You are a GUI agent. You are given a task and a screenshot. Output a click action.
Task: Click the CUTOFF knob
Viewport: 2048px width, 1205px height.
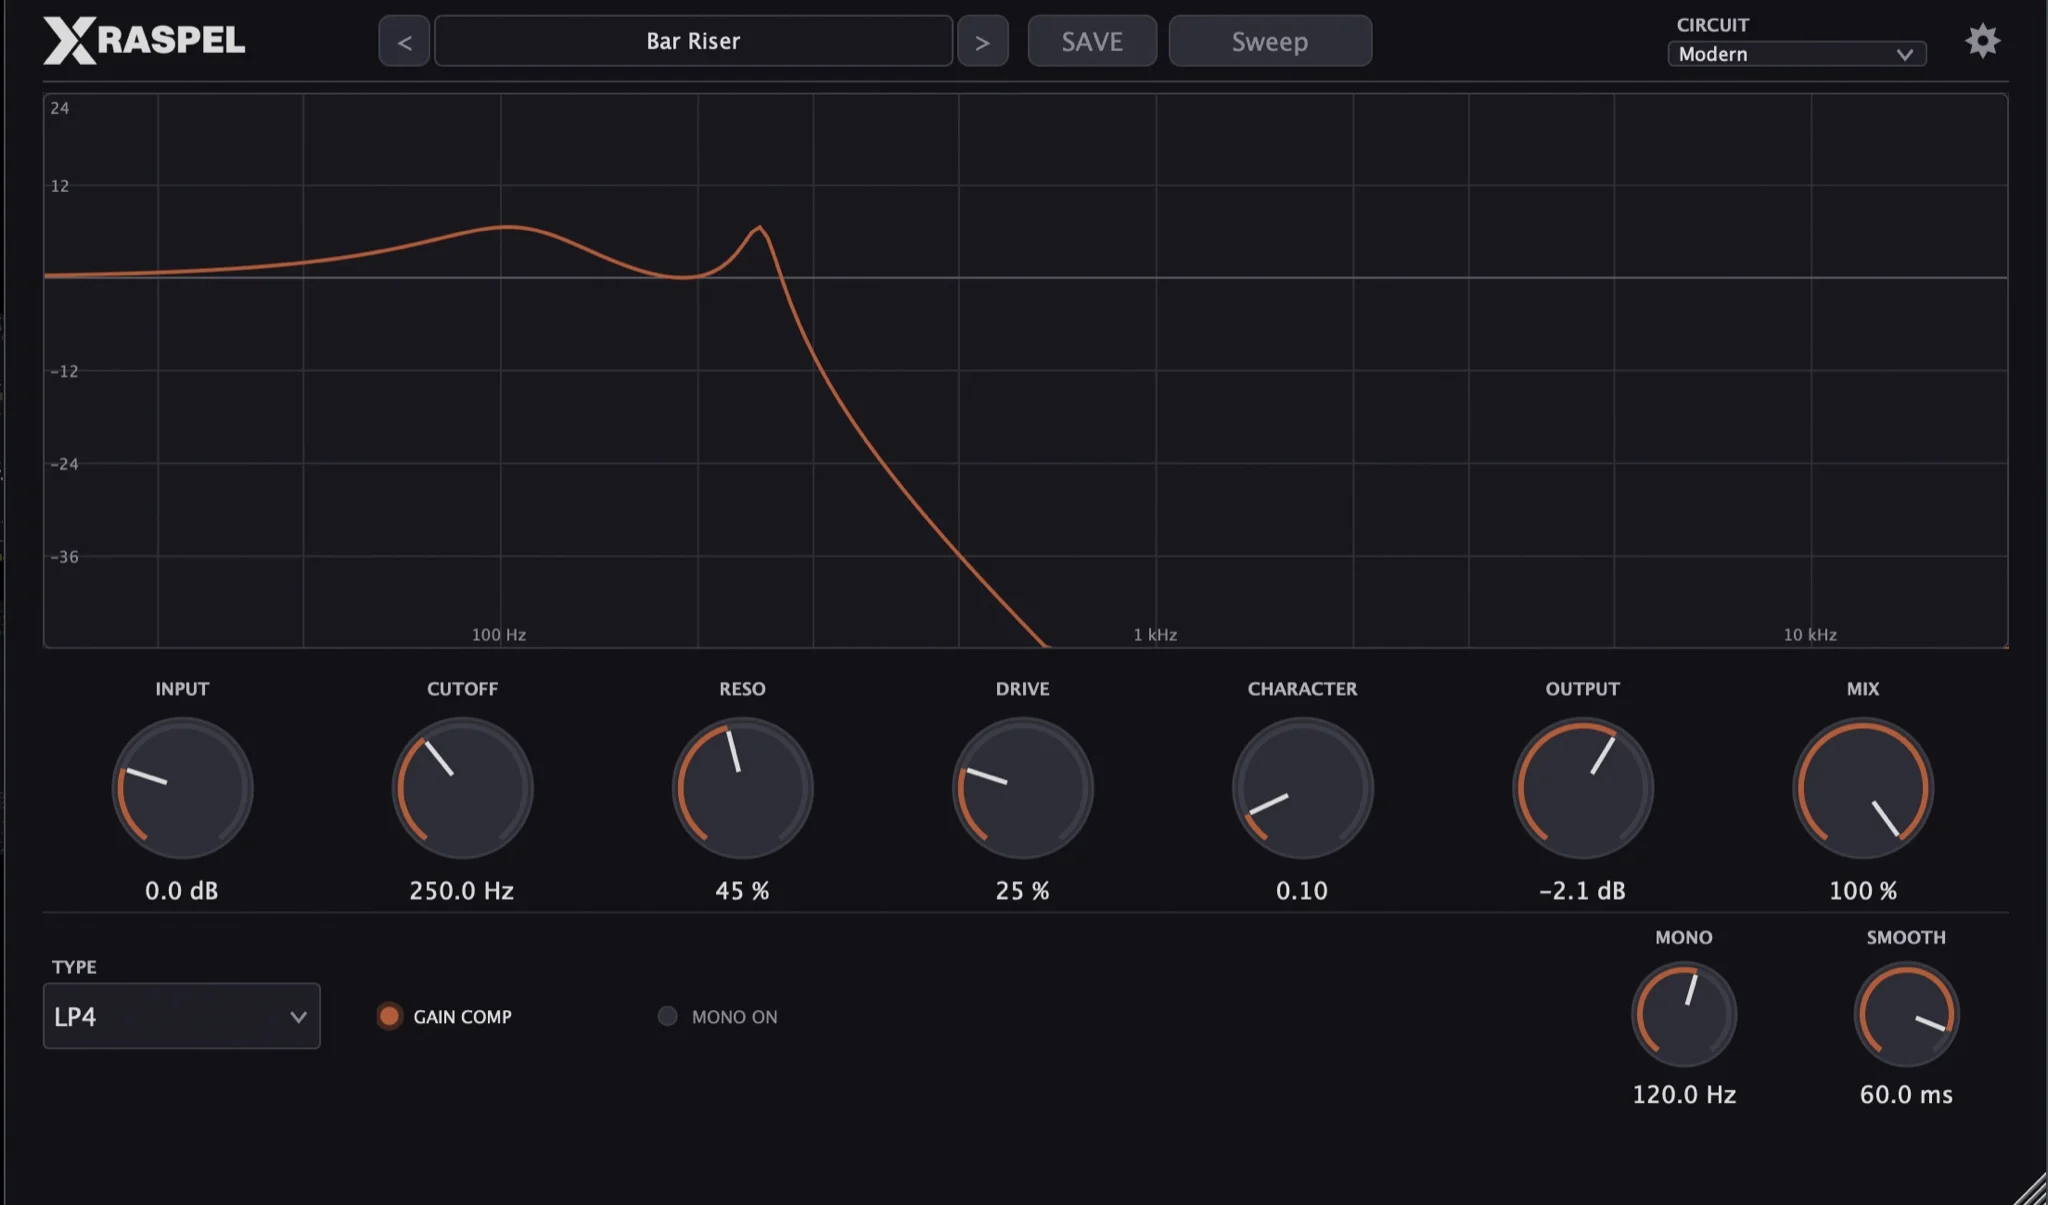pyautogui.click(x=462, y=788)
